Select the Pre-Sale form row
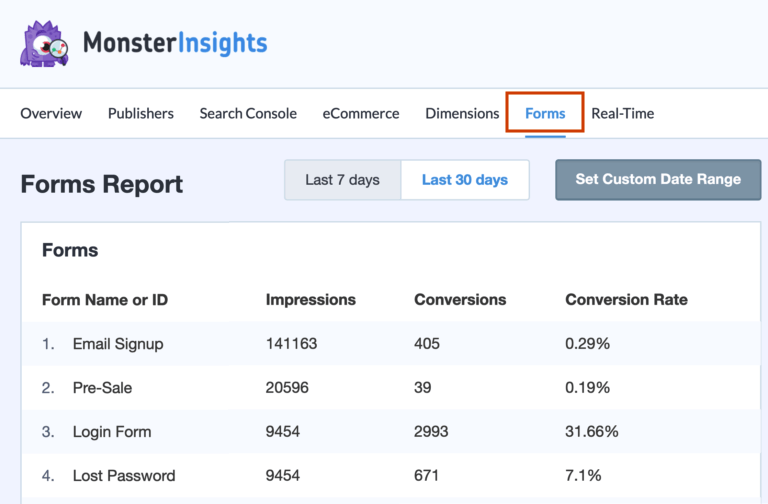This screenshot has height=504, width=768. click(103, 387)
